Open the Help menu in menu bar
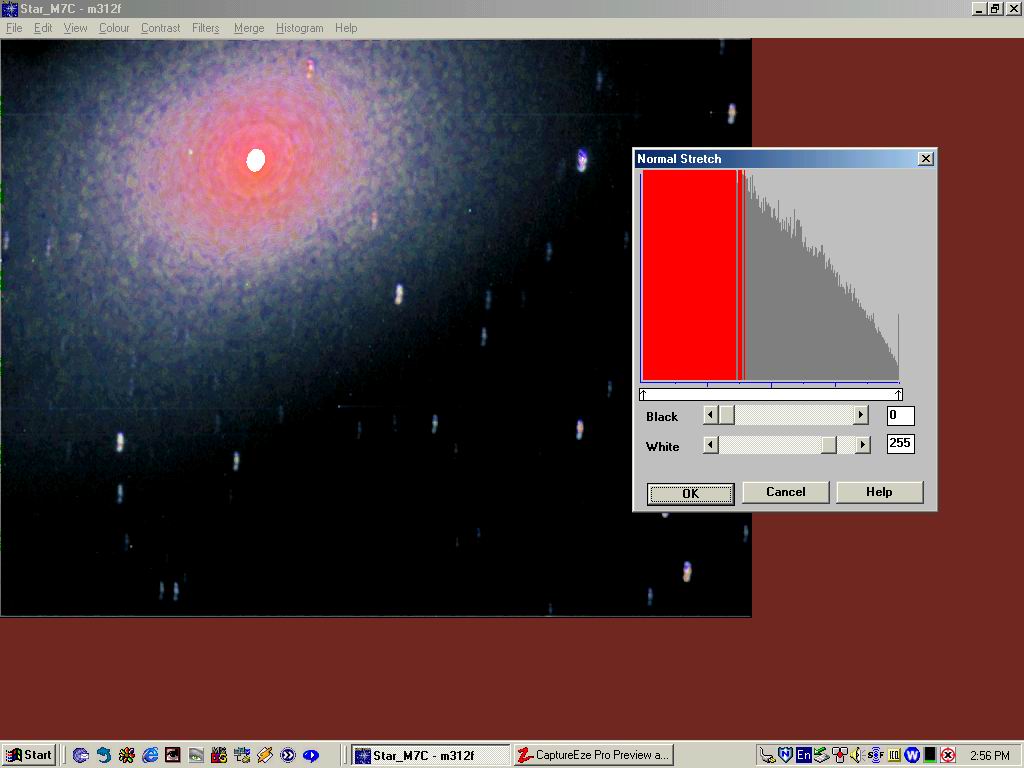The height and width of the screenshot is (768, 1024). point(346,28)
